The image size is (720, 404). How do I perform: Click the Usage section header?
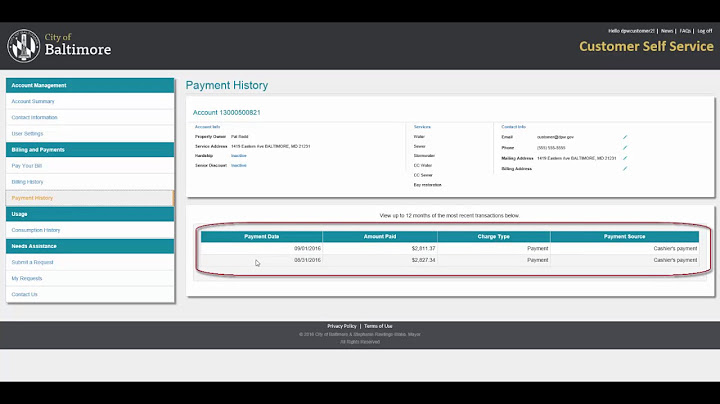coord(90,214)
